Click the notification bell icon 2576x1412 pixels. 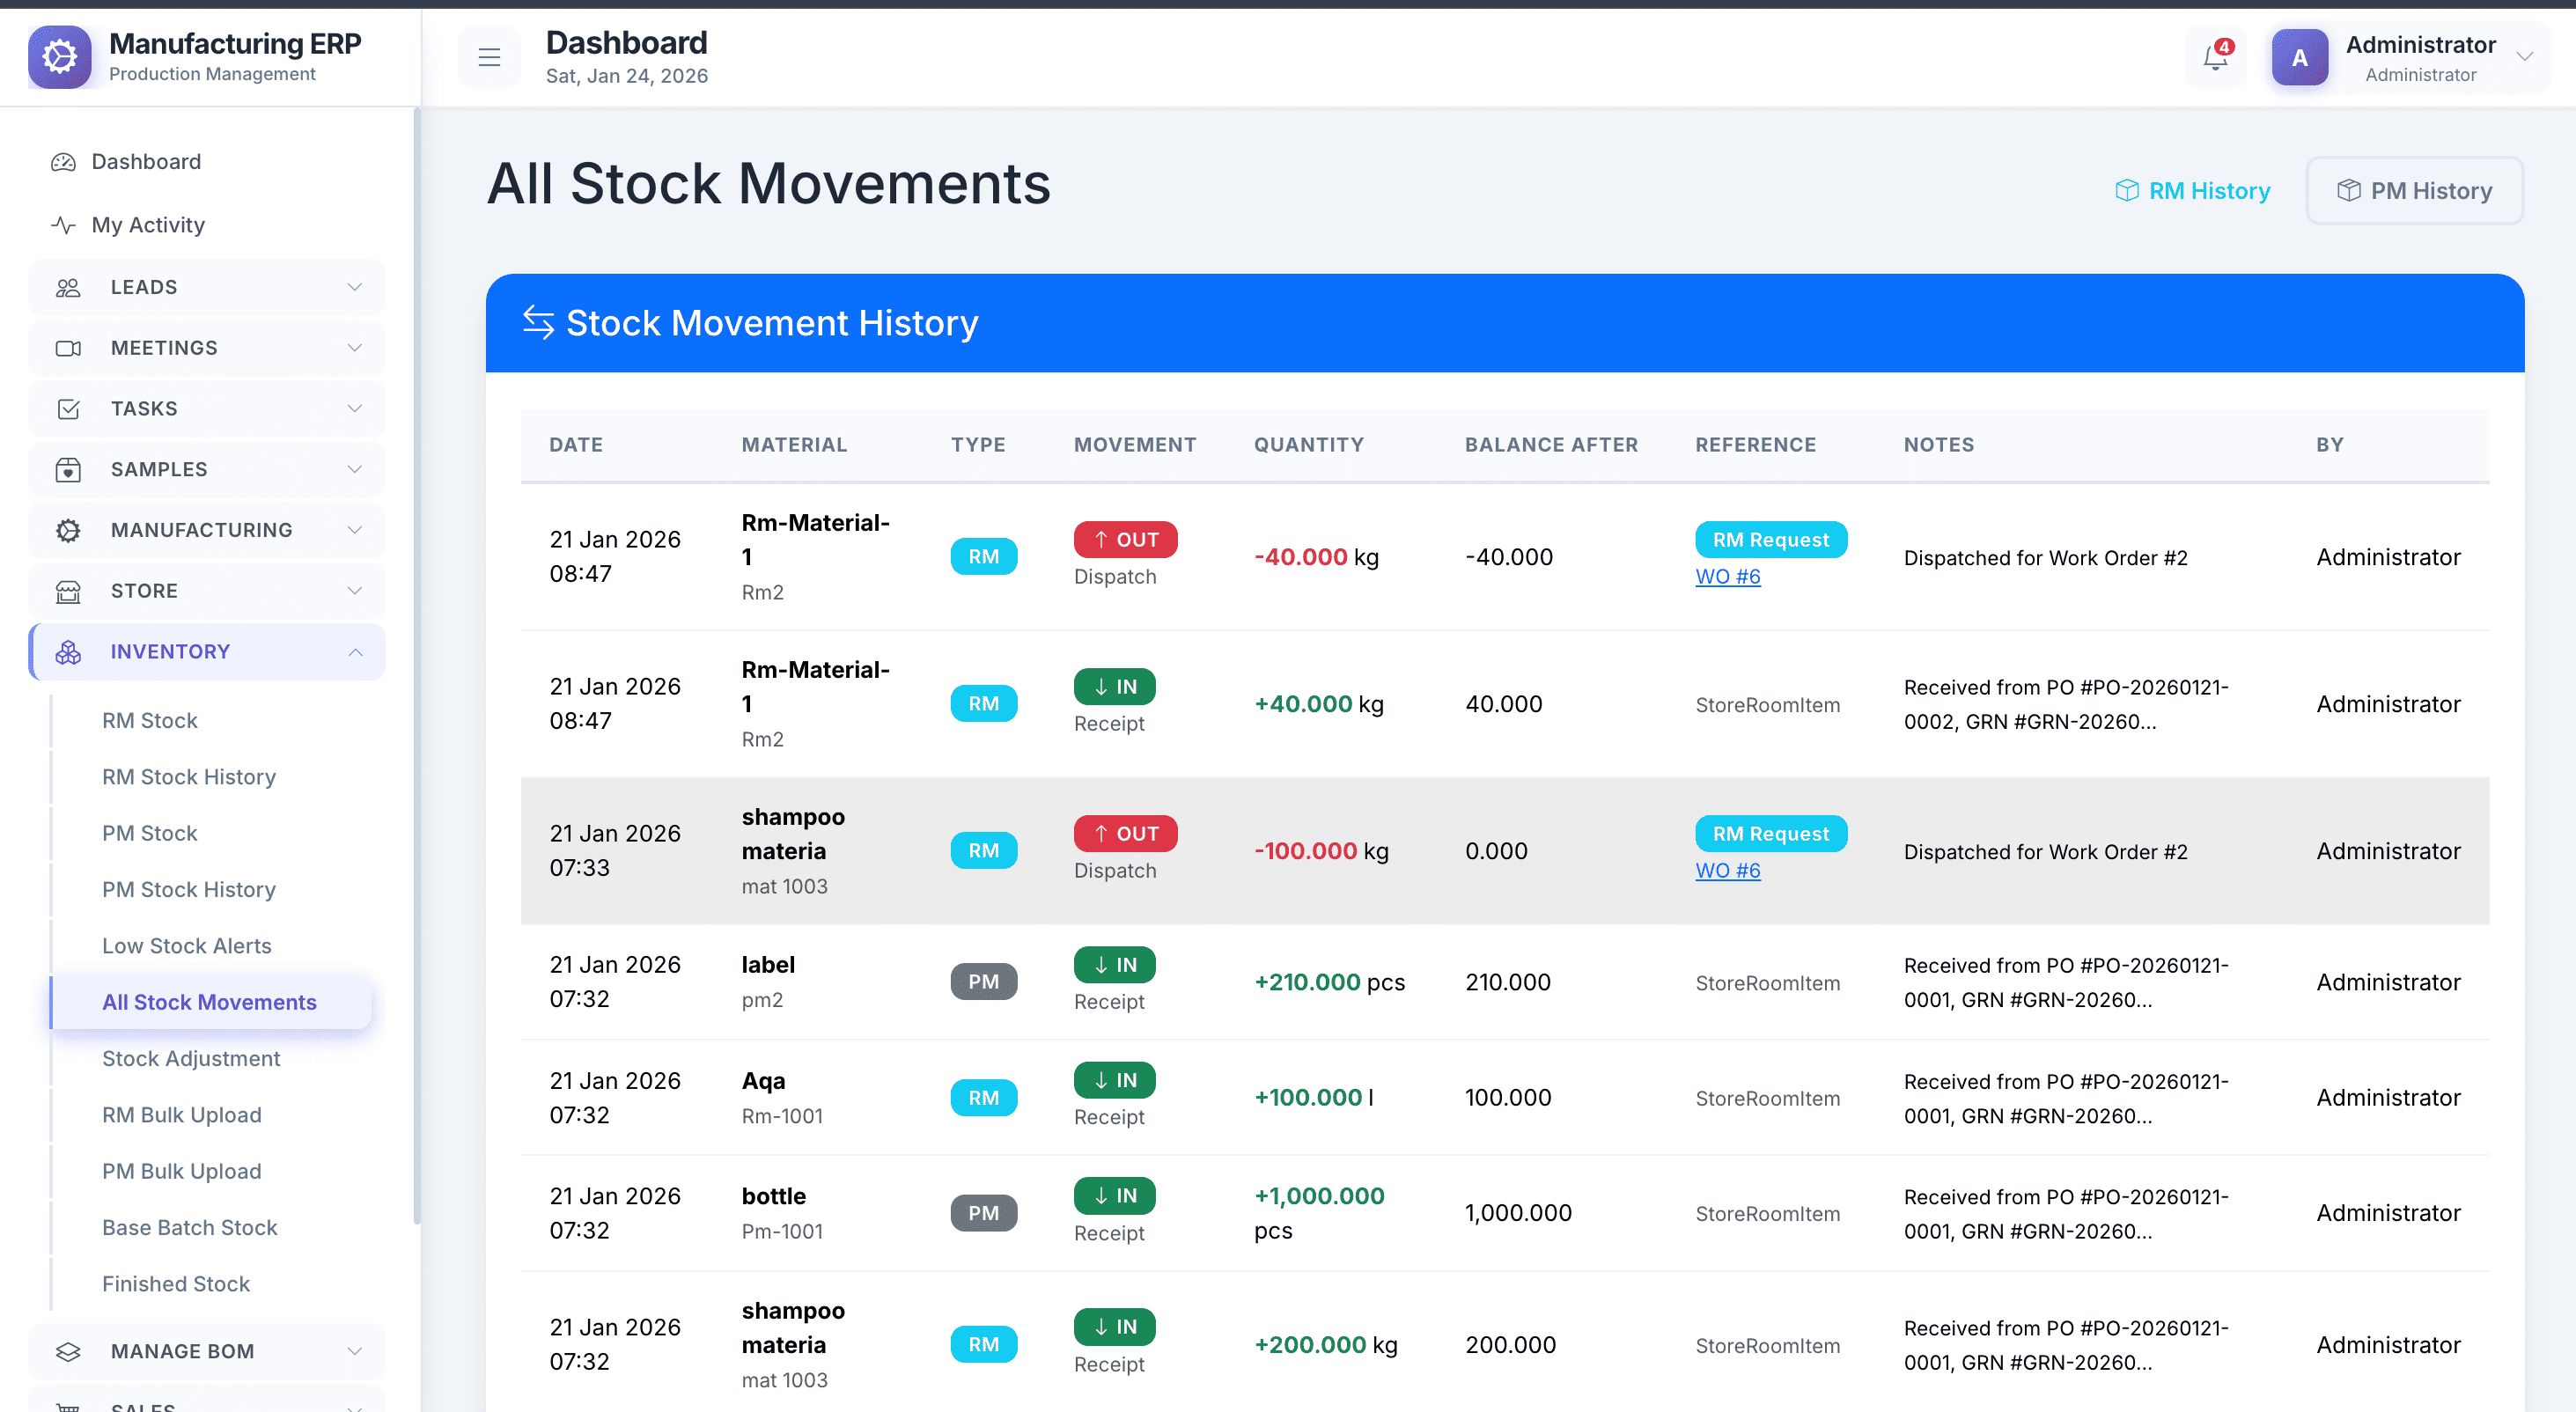(2215, 58)
